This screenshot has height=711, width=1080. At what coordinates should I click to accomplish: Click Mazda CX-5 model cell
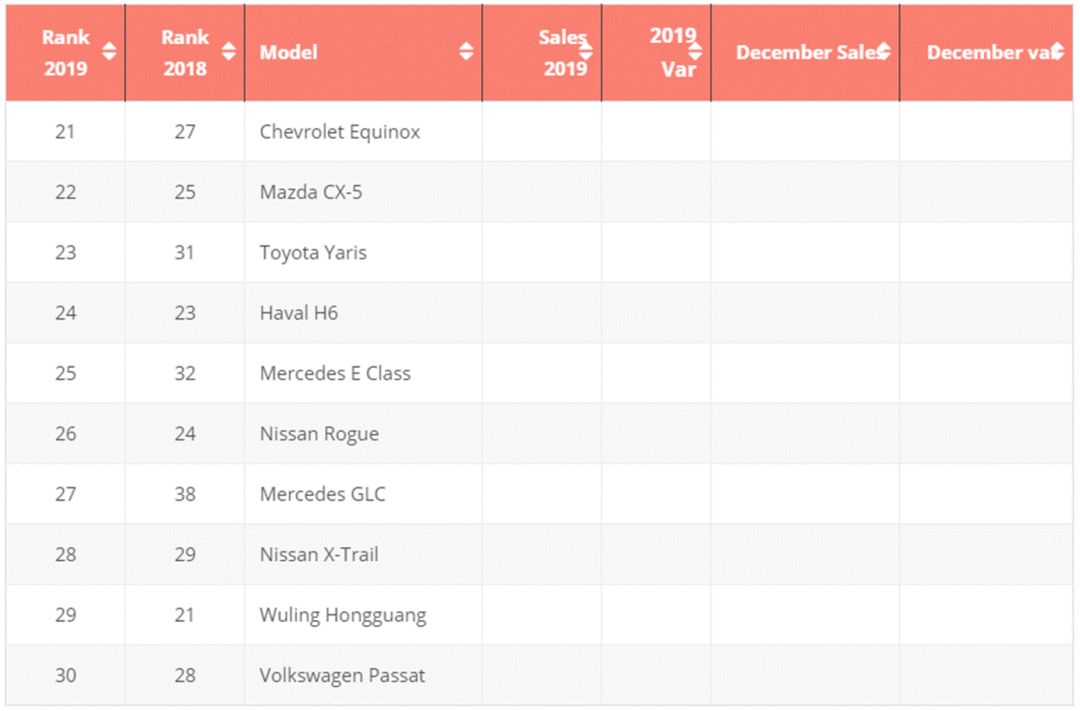(311, 192)
